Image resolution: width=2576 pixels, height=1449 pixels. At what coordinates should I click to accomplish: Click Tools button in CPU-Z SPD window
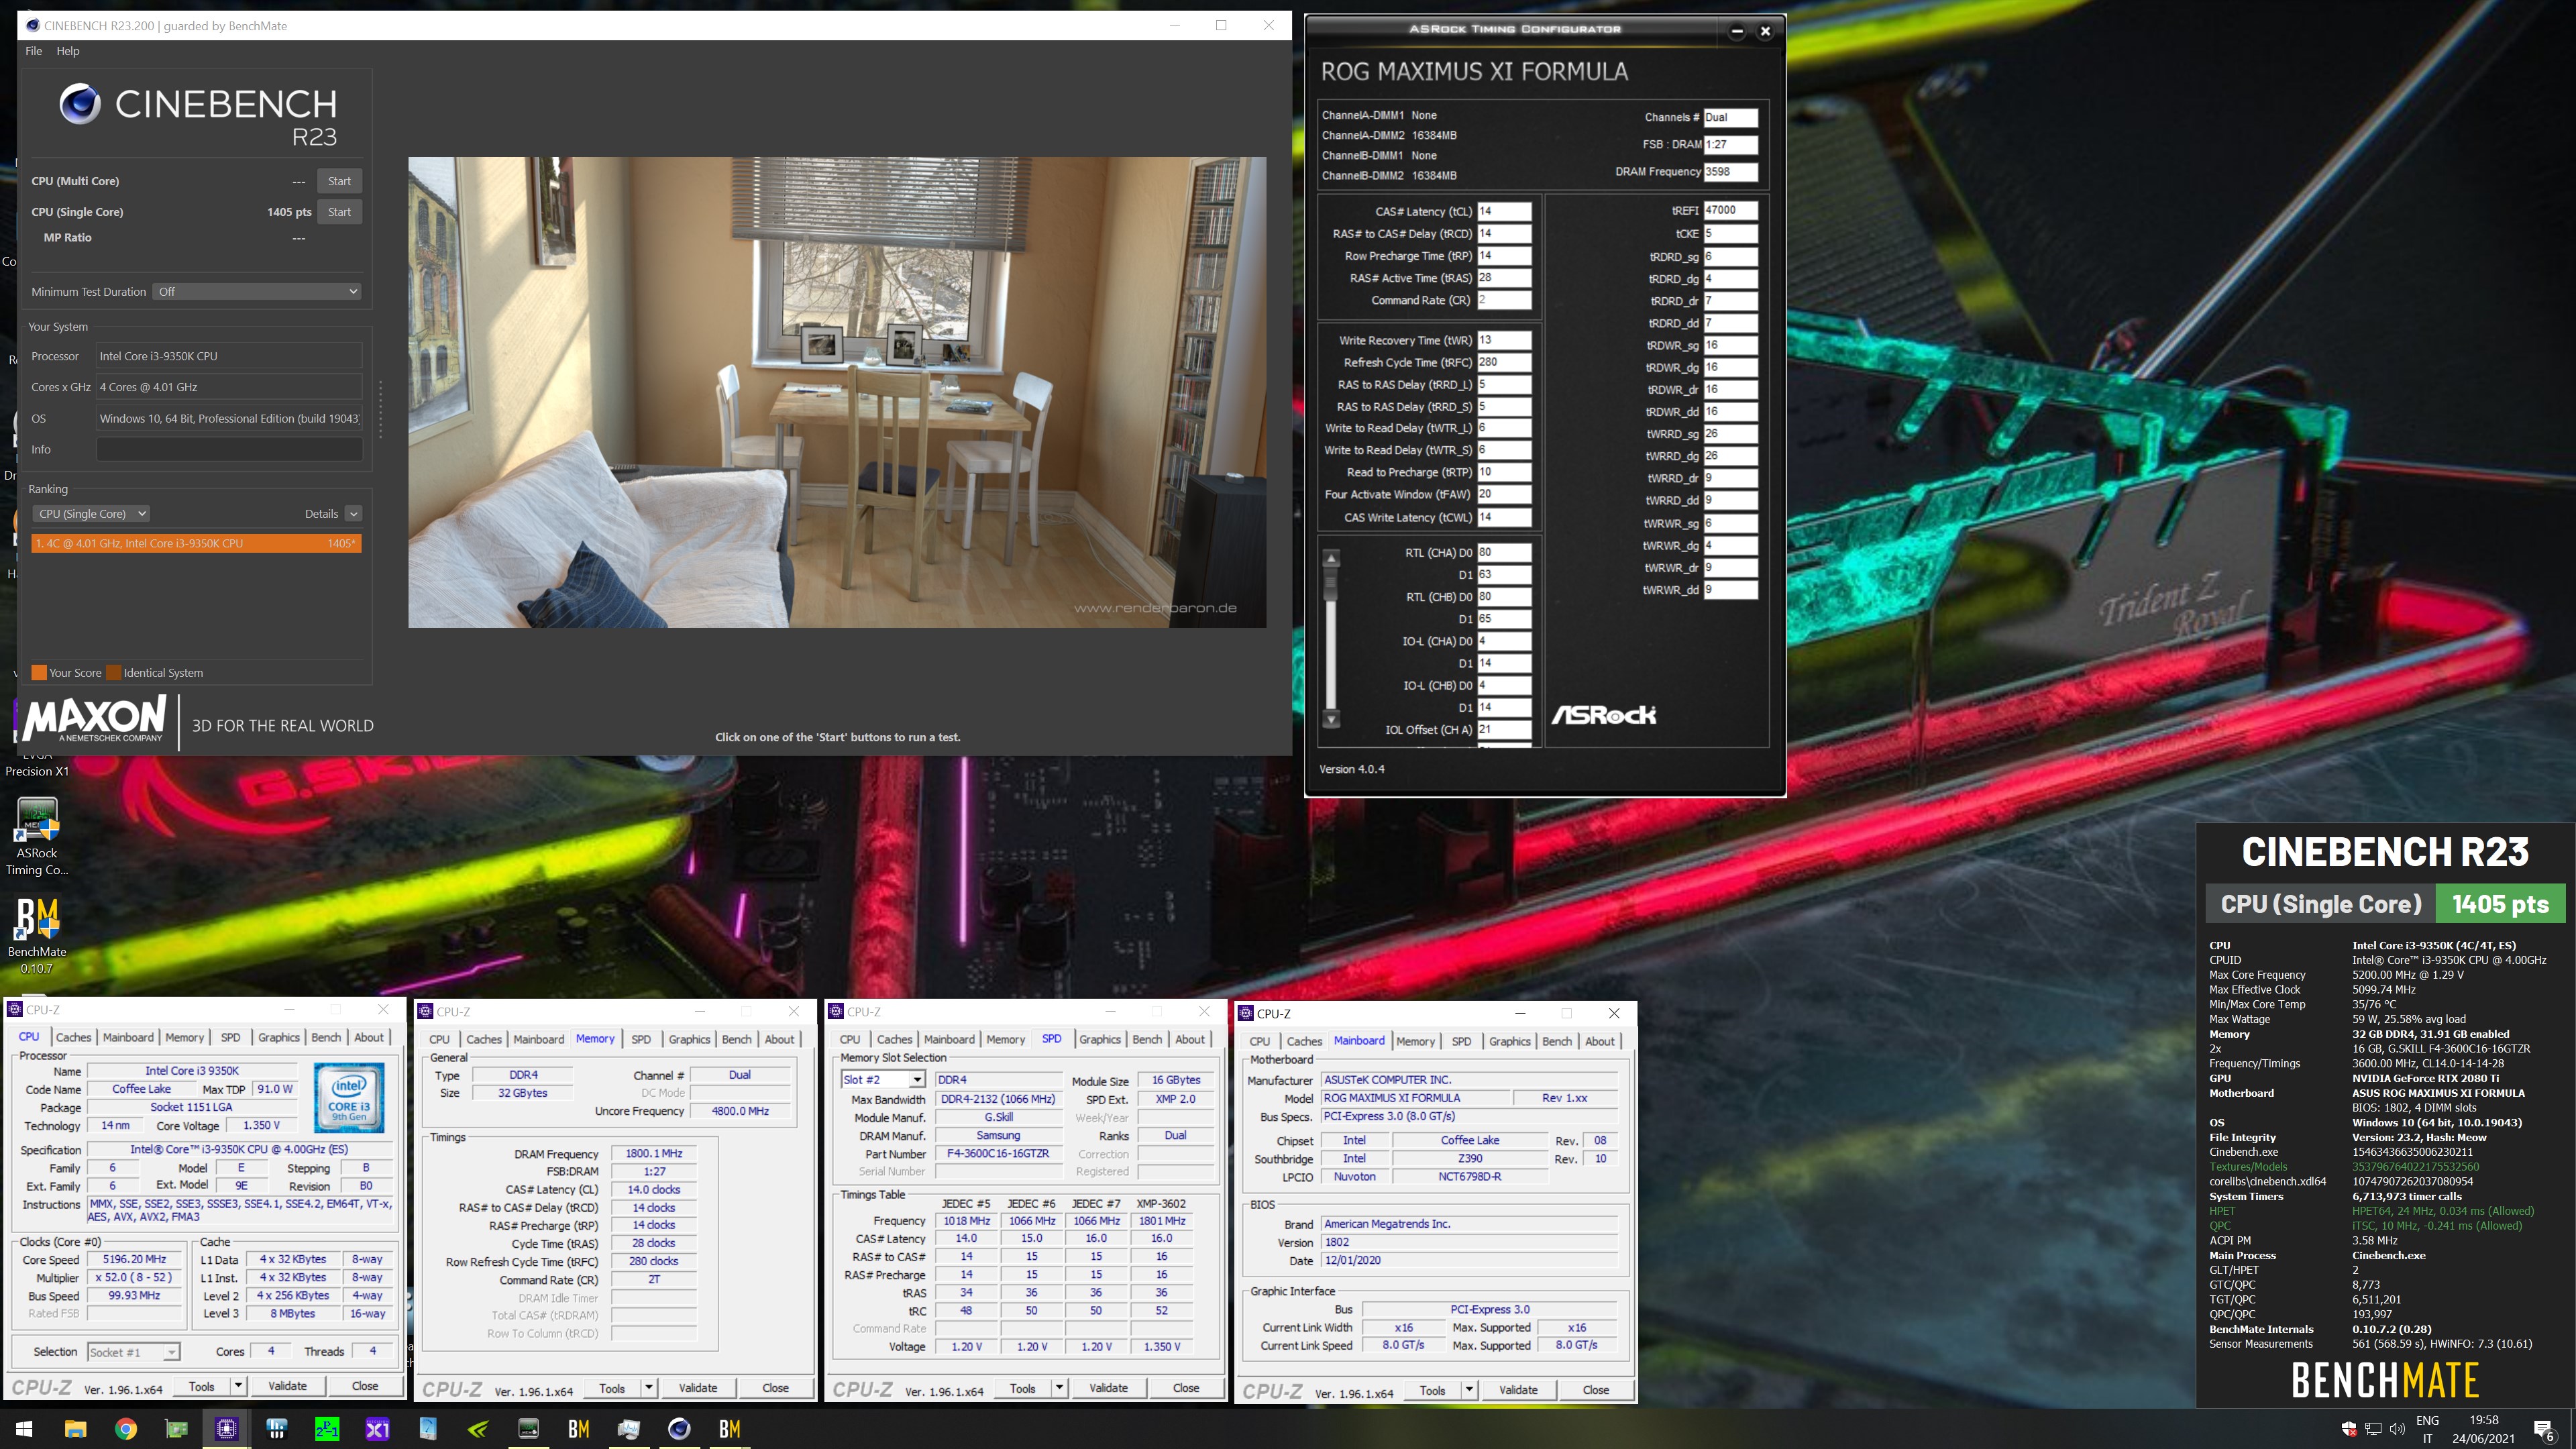click(1023, 1388)
